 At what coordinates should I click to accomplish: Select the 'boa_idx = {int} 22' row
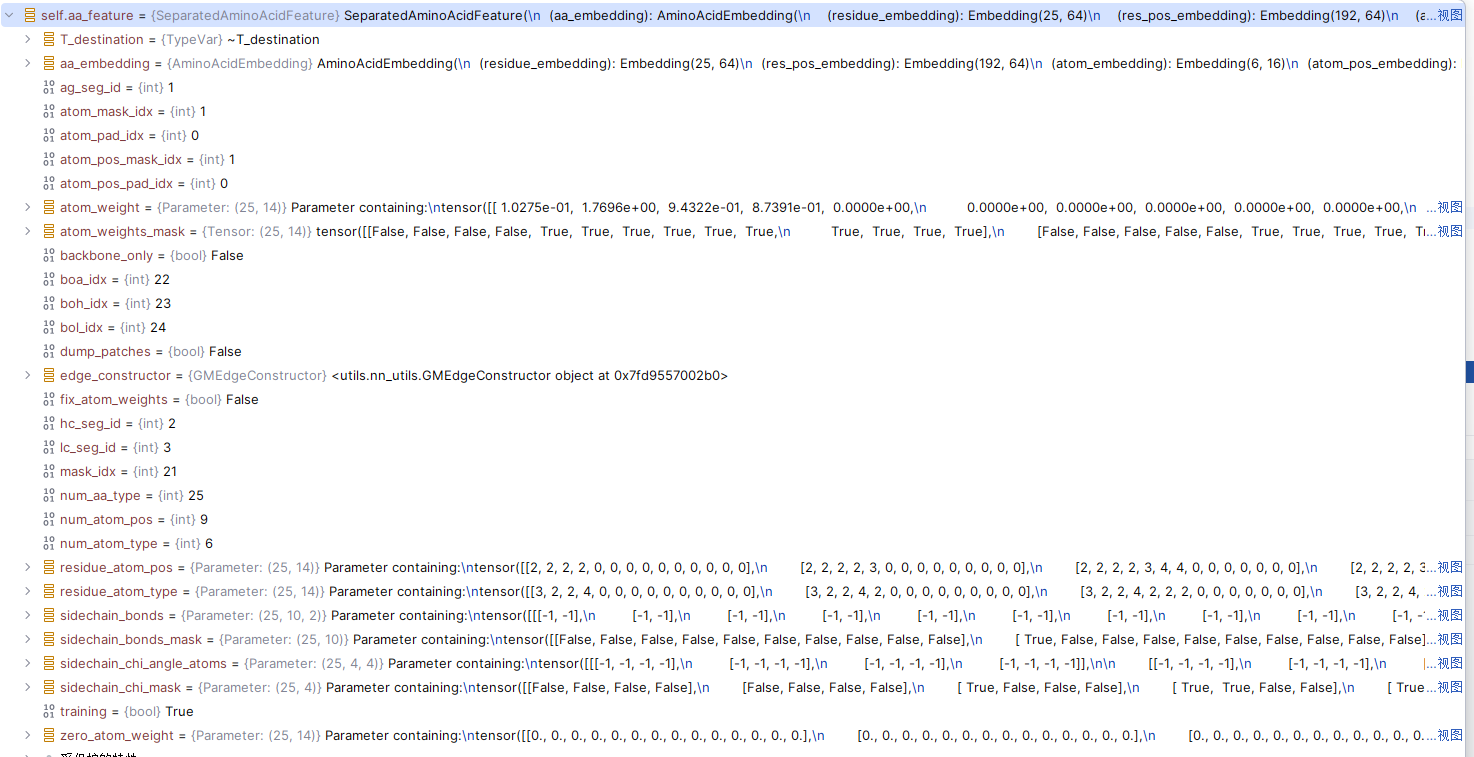coord(732,279)
